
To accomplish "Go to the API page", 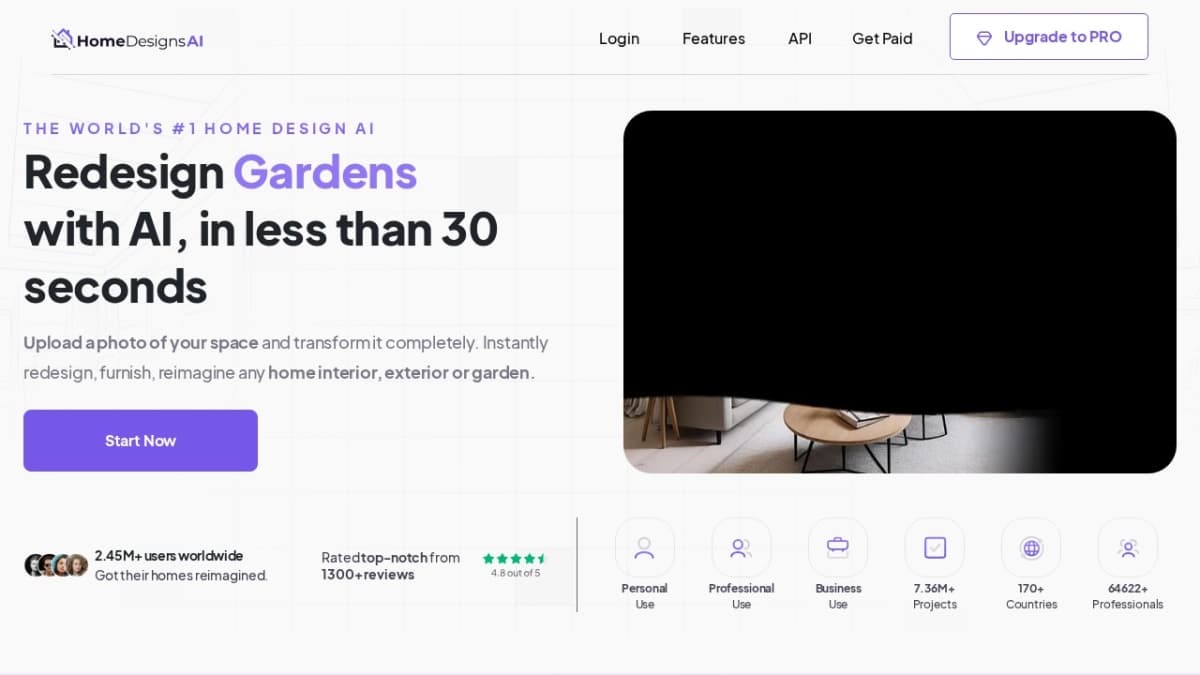I will pyautogui.click(x=800, y=38).
